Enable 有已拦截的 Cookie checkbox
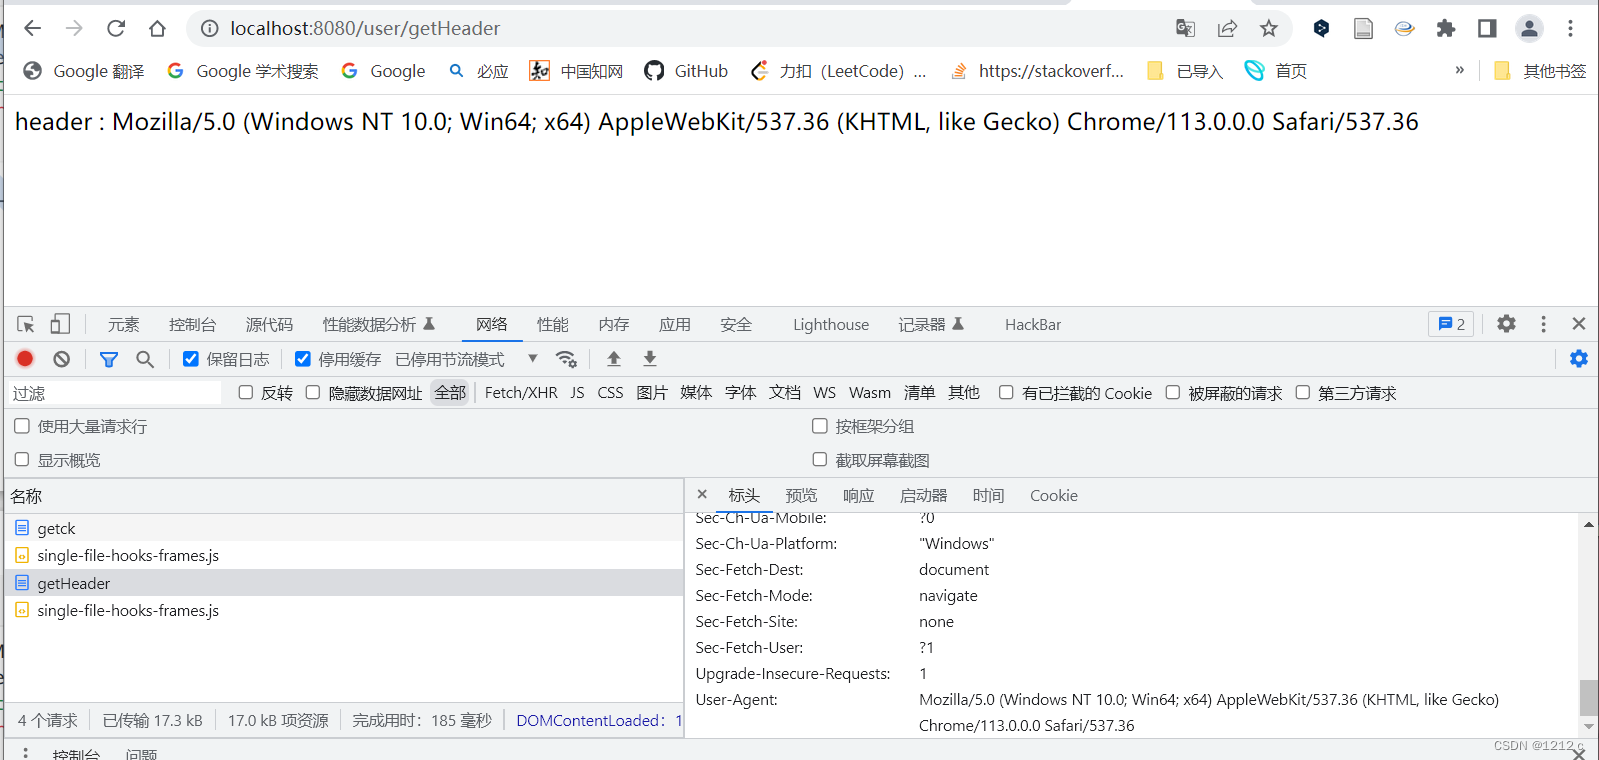Viewport: 1599px width, 760px height. click(1006, 393)
